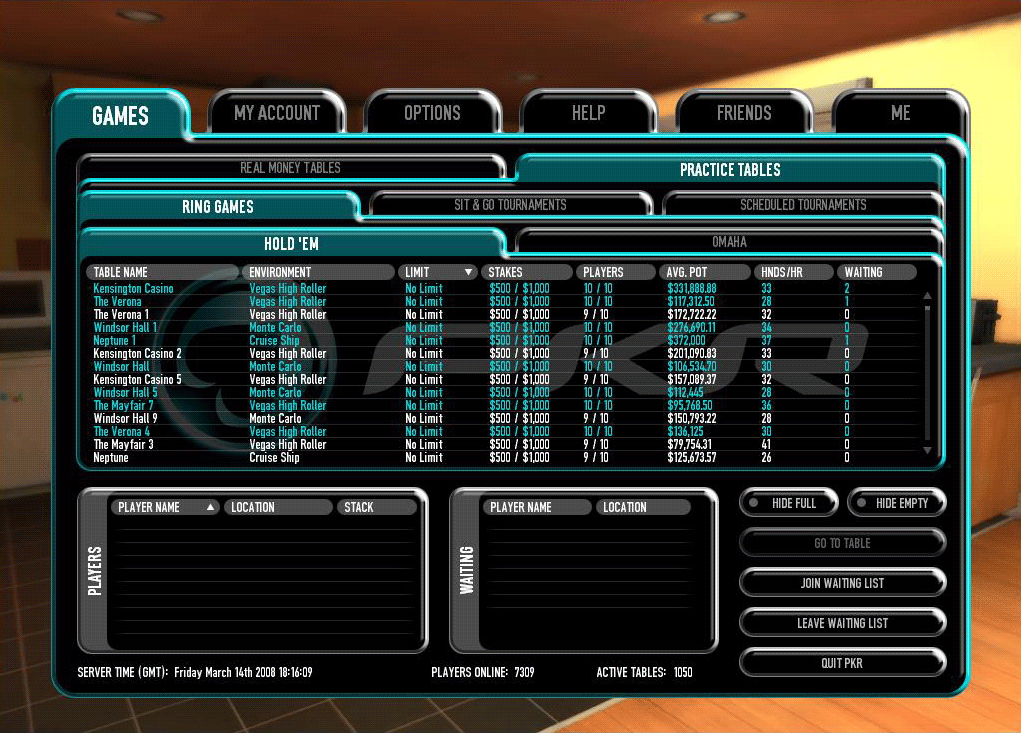Sort tables by the LIMIT column header
This screenshot has width=1021, height=733.
click(x=438, y=272)
